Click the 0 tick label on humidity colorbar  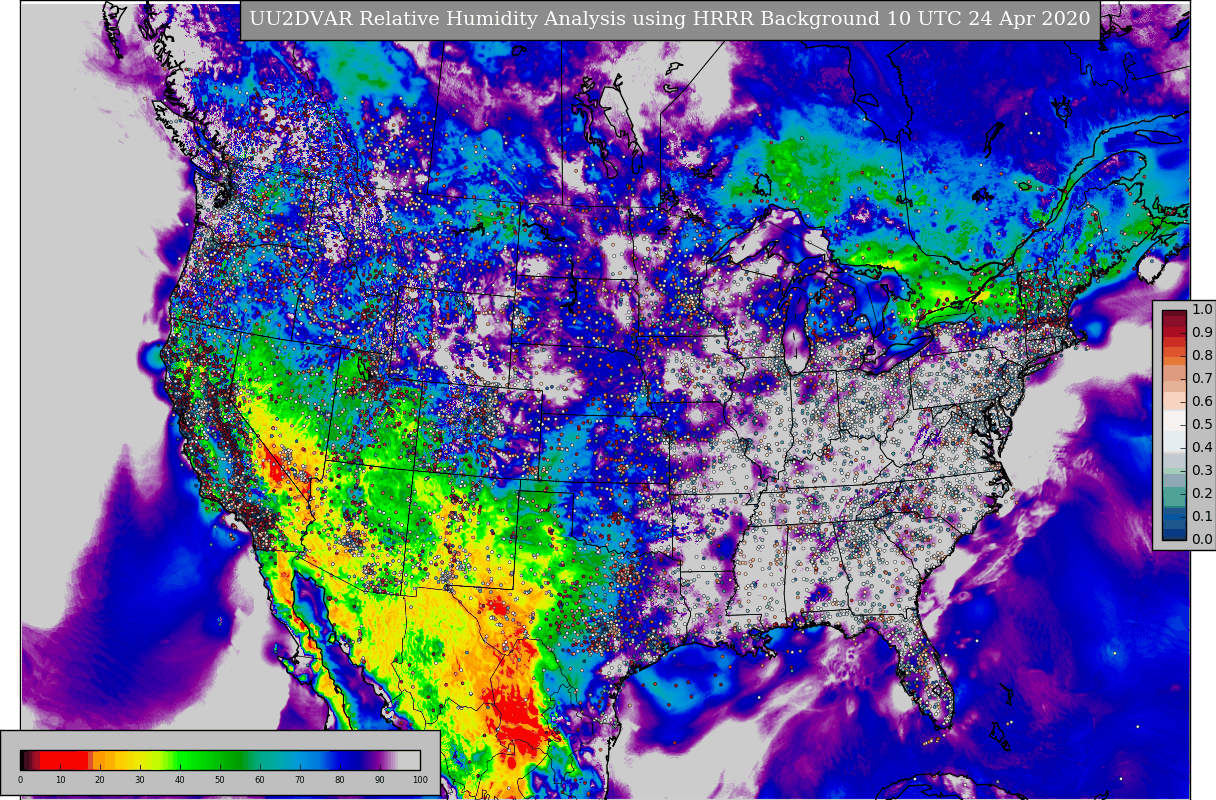tap(20, 780)
